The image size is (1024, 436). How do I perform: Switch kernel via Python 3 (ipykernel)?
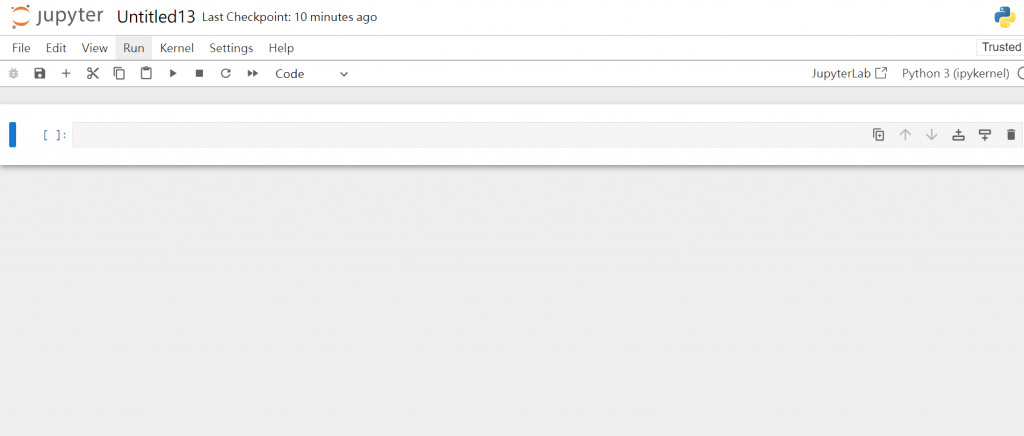coord(955,74)
